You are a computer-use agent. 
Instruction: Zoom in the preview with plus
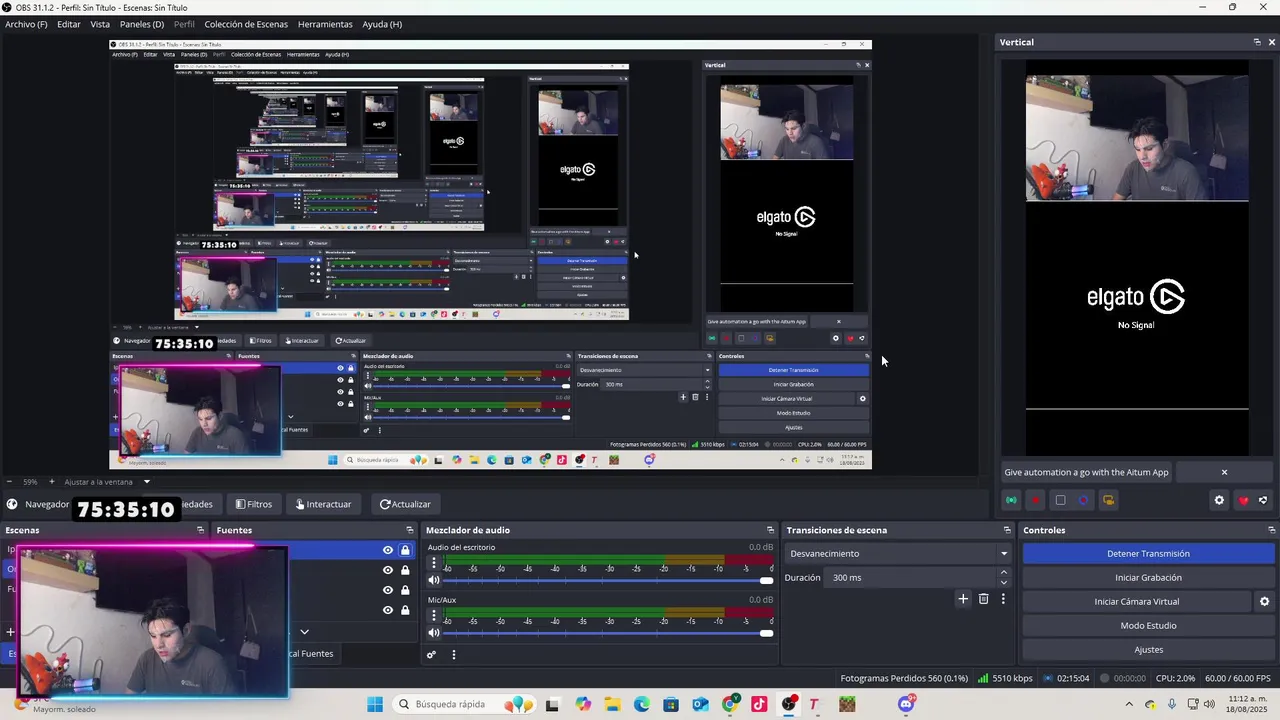click(52, 482)
